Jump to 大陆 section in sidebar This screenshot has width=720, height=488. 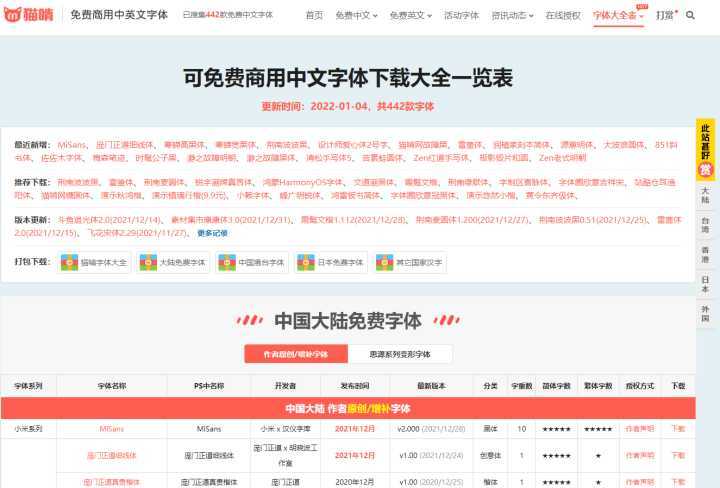(x=706, y=195)
